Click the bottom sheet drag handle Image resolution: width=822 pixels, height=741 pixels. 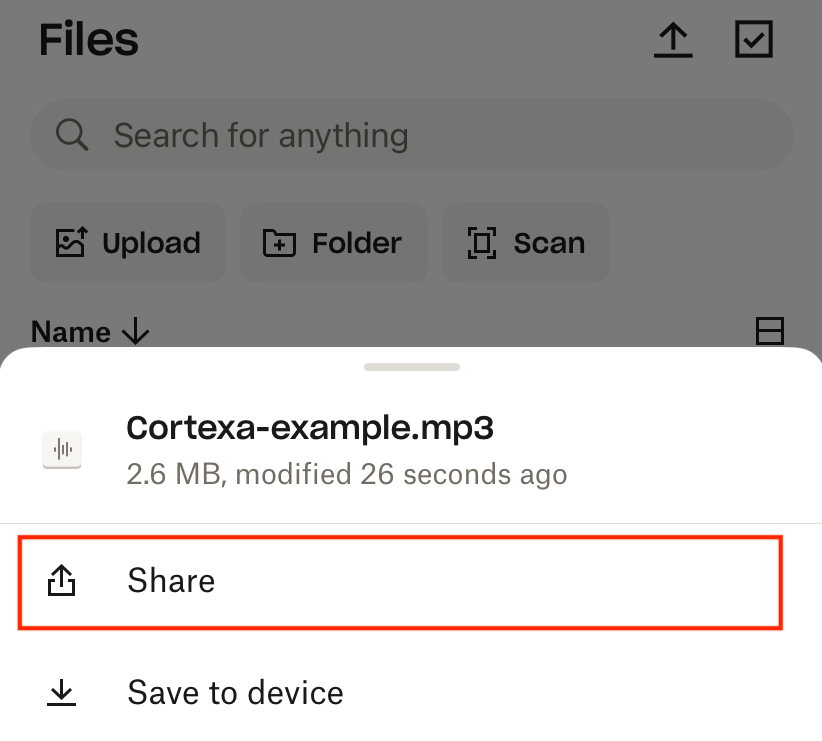(x=411, y=367)
